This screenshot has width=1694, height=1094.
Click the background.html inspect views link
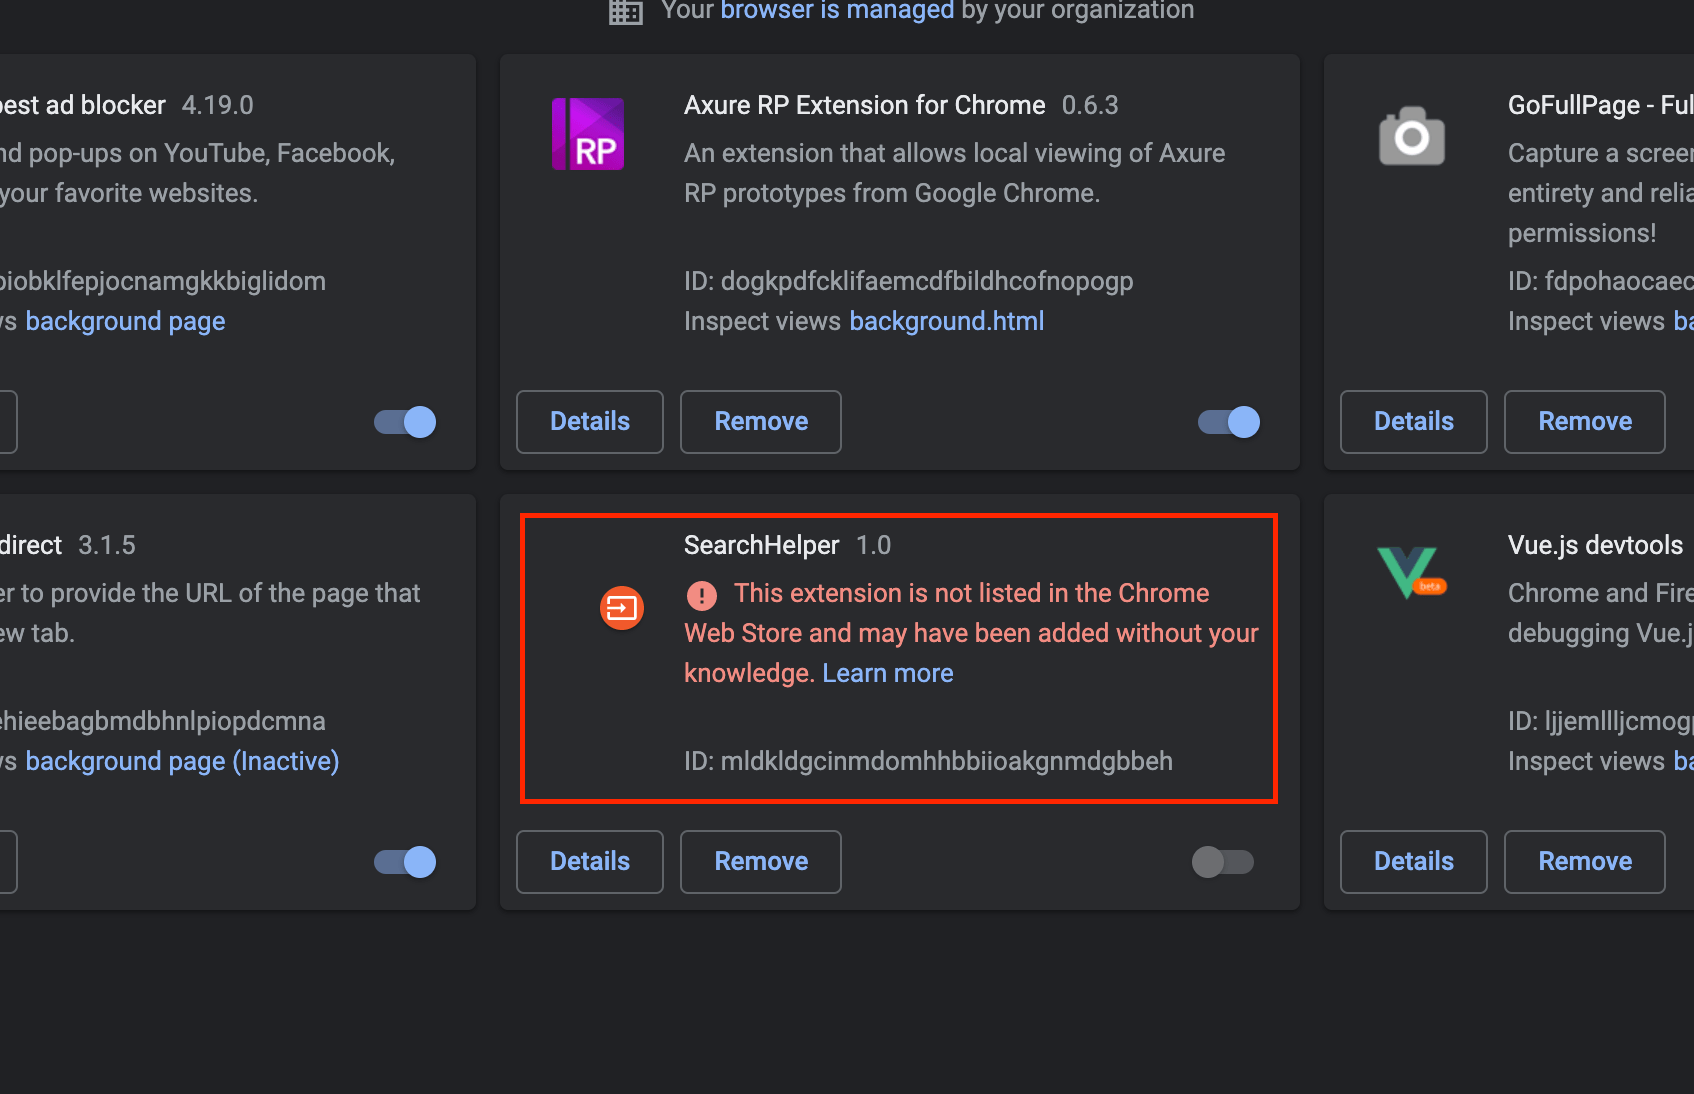click(x=946, y=320)
